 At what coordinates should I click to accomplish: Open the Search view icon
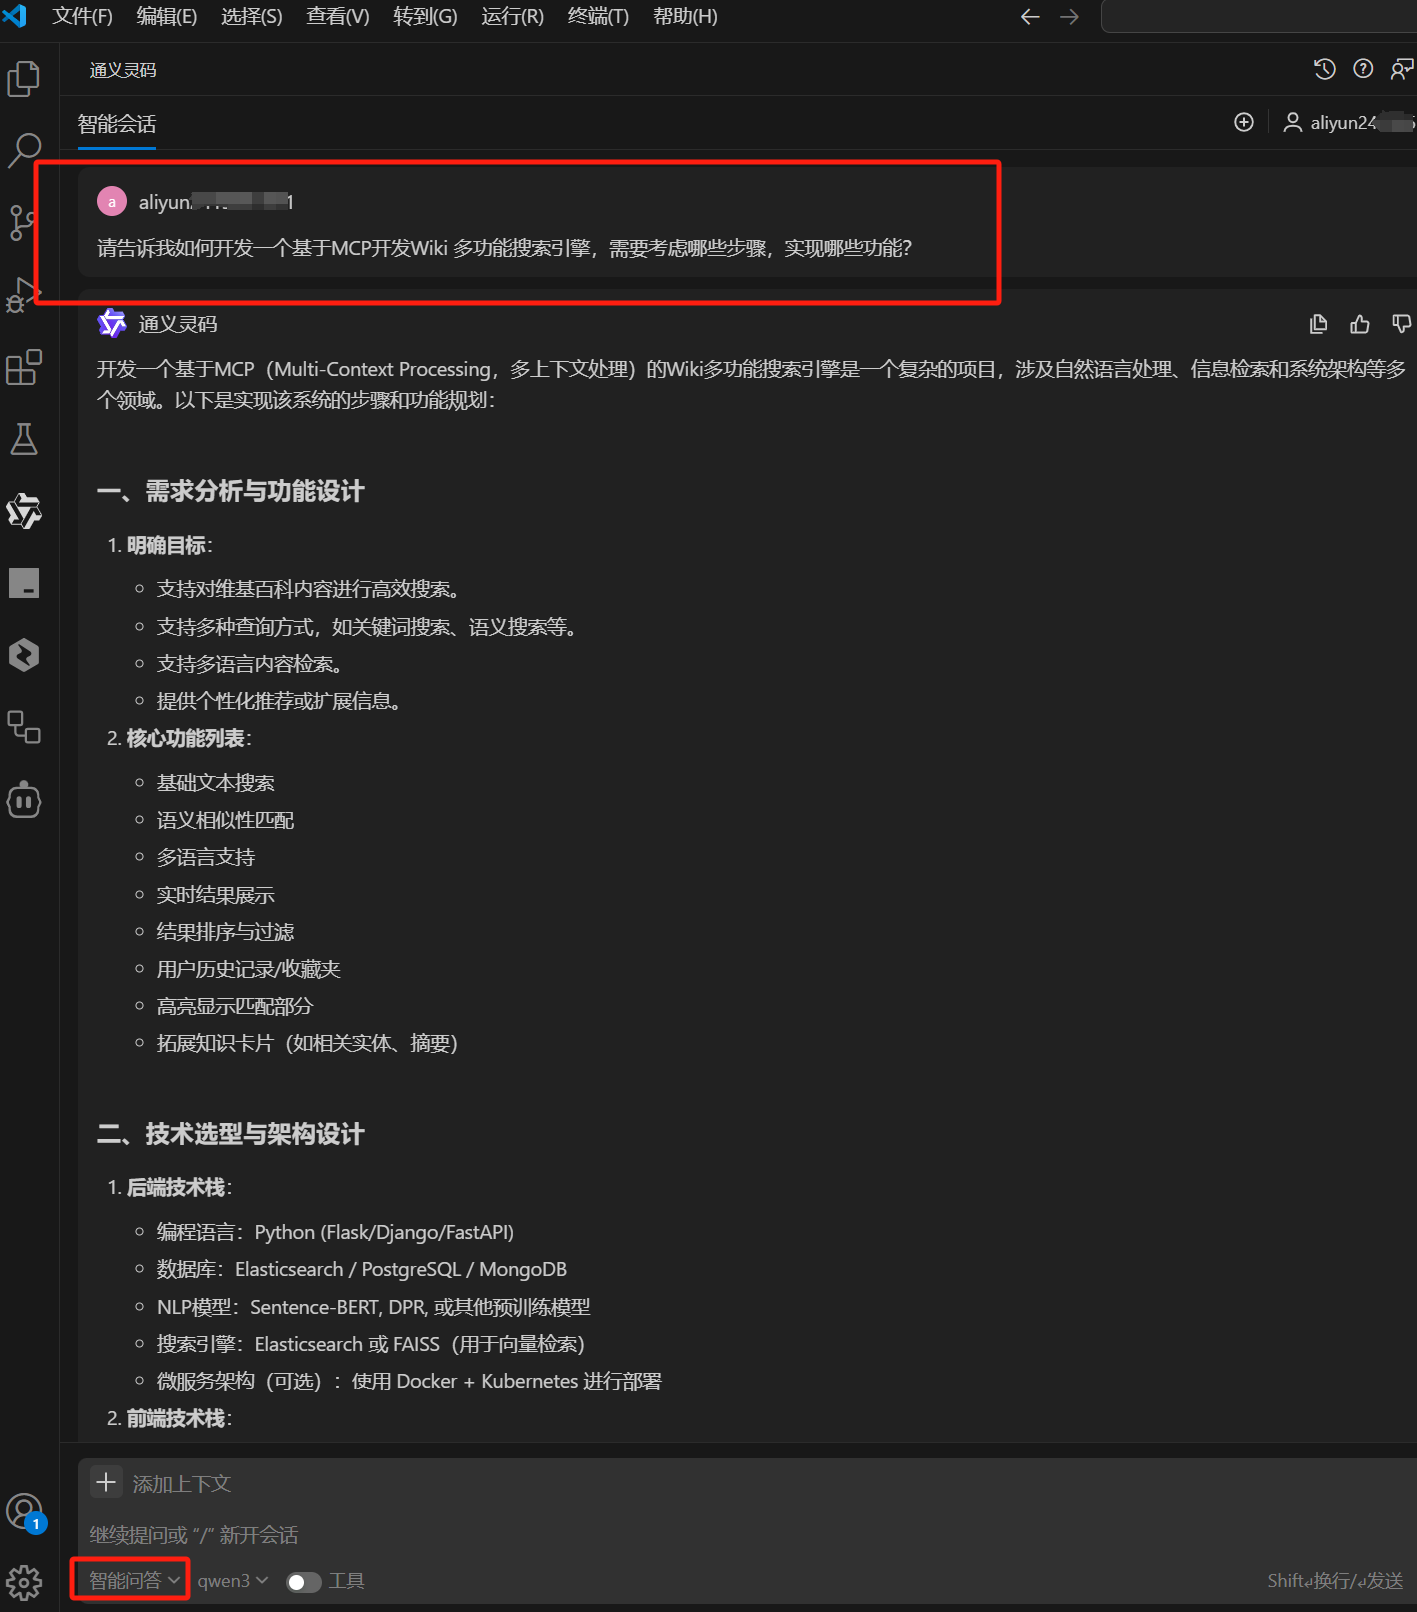coord(24,151)
